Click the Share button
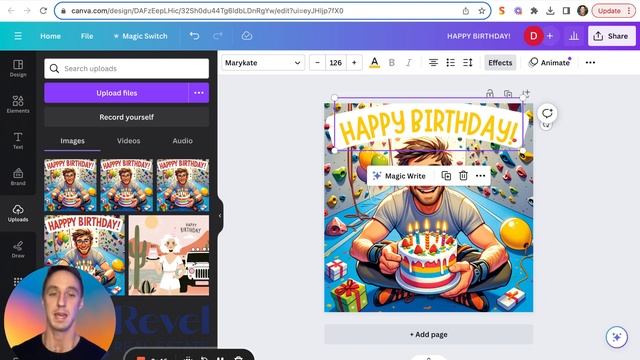Viewport: 640px width, 360px height. point(611,36)
